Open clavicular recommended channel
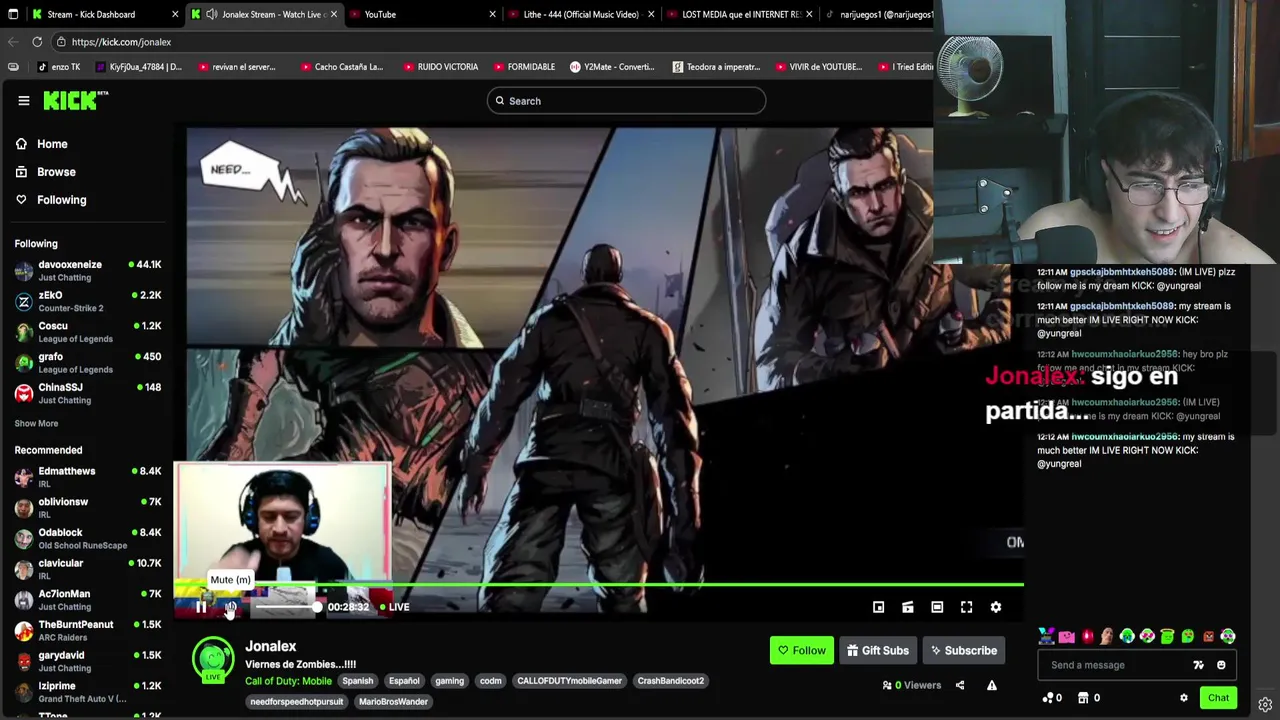The height and width of the screenshot is (720, 1280). [x=88, y=569]
